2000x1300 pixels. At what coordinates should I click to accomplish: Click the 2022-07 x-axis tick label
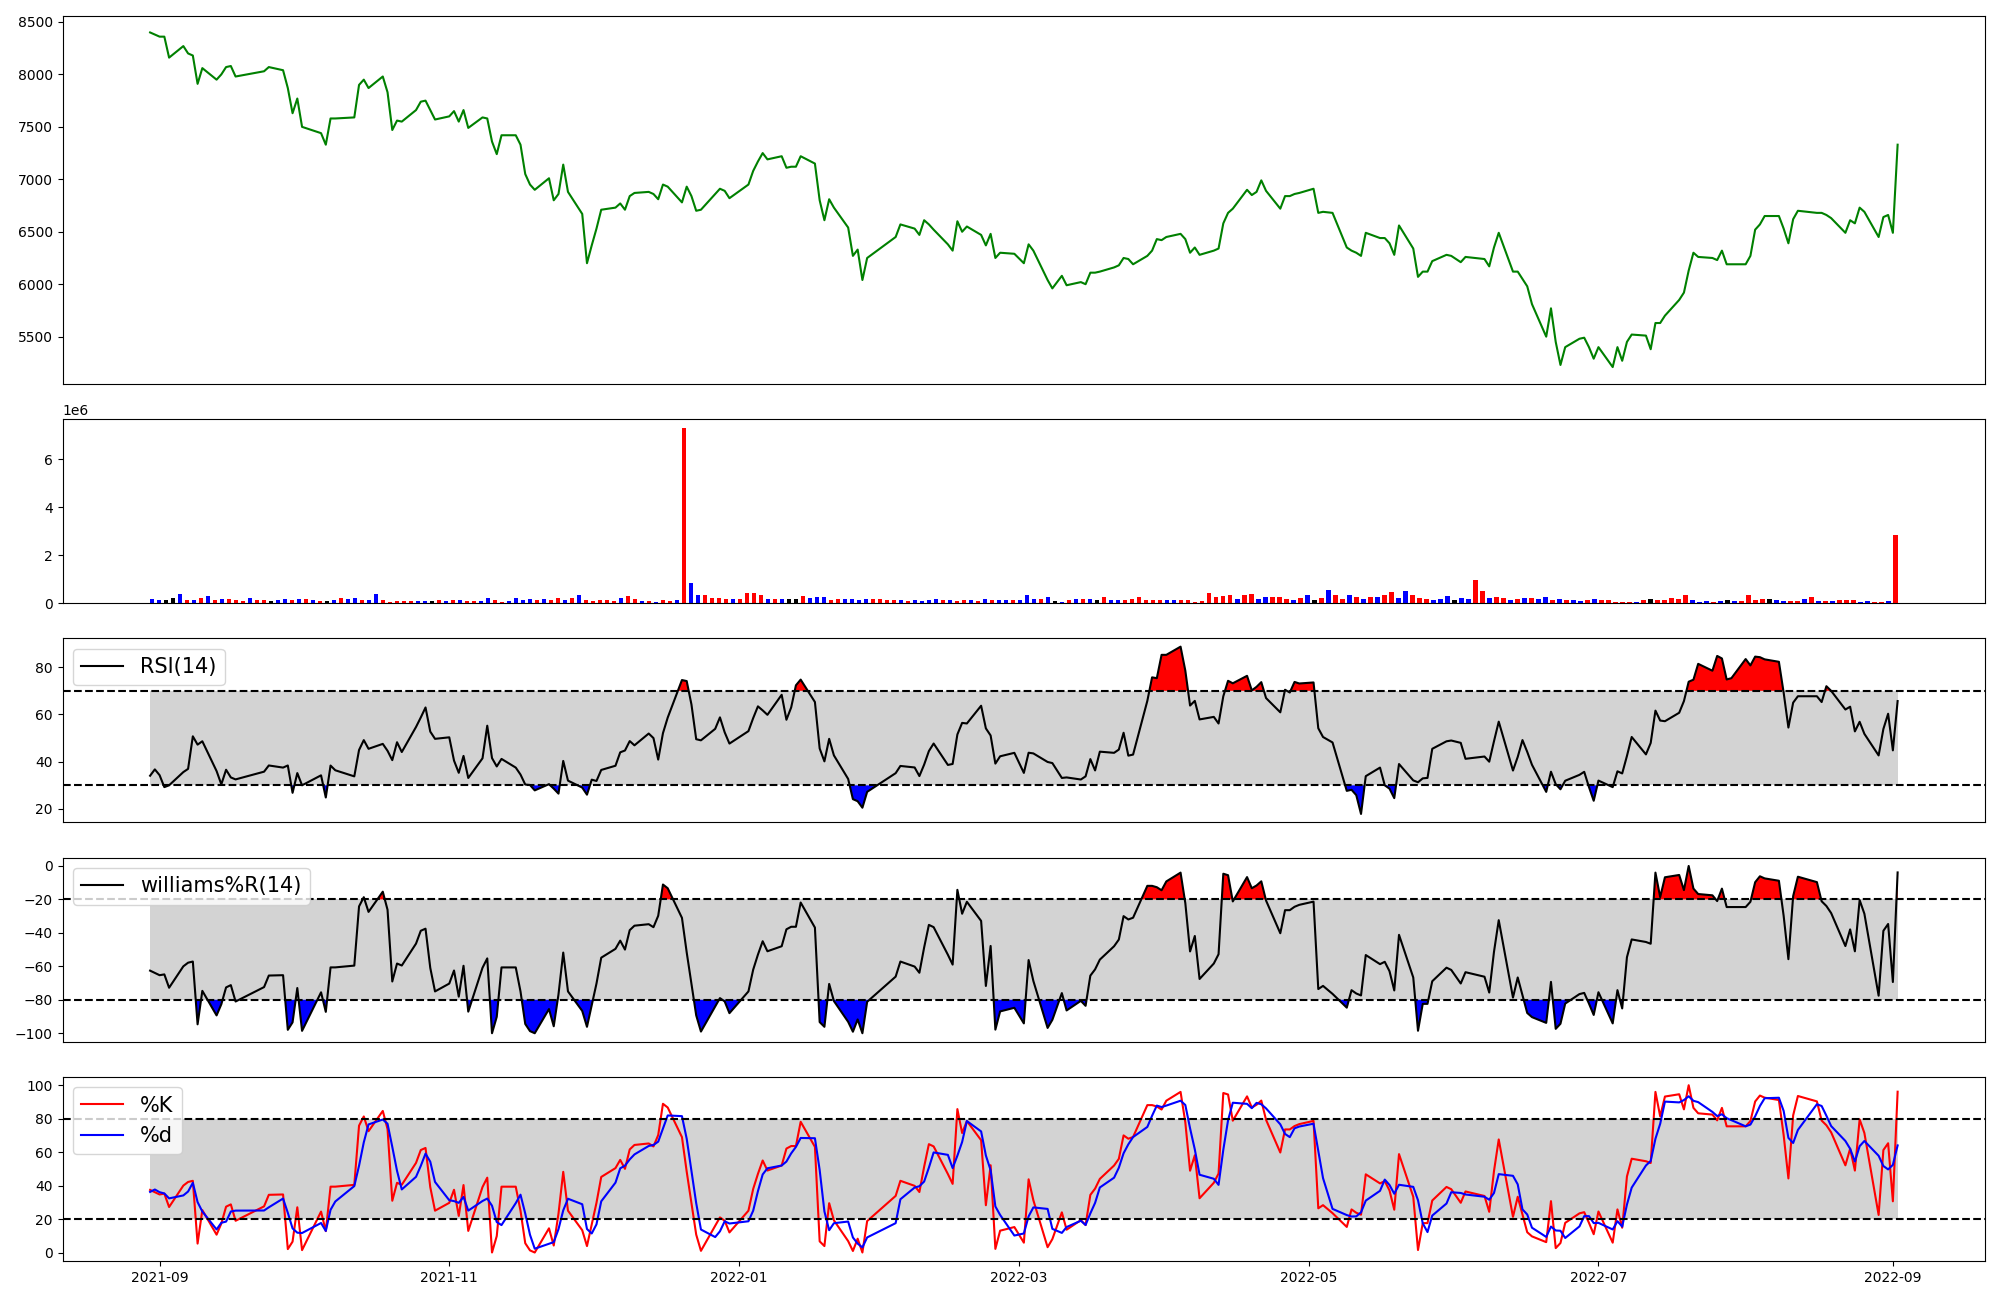click(x=1599, y=1277)
